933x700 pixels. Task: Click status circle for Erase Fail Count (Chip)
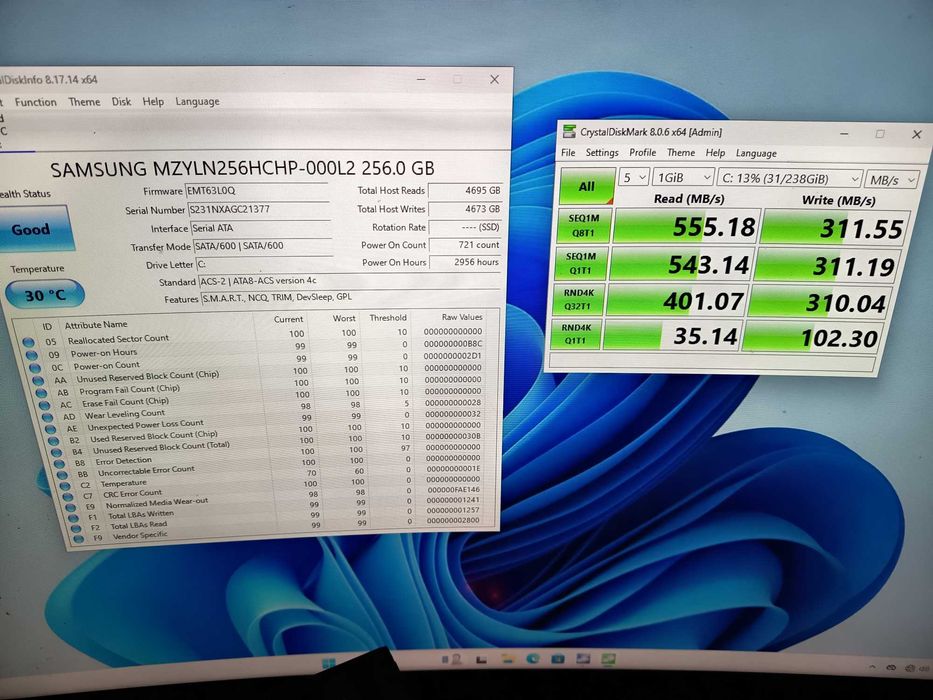44,405
